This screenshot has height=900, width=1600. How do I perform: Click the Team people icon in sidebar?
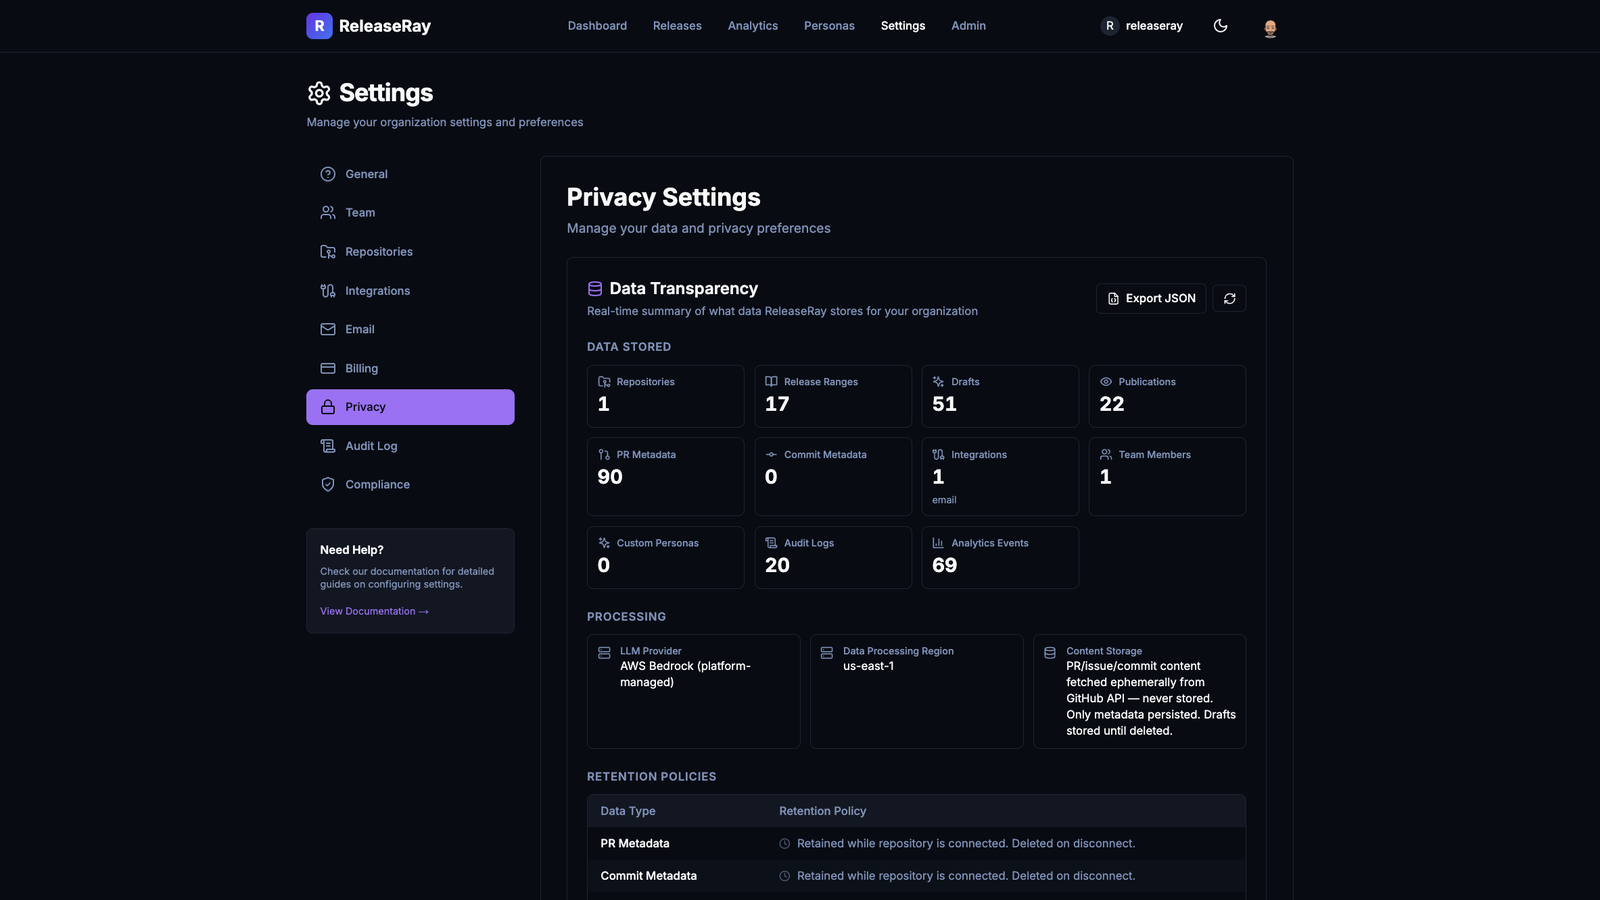point(327,212)
